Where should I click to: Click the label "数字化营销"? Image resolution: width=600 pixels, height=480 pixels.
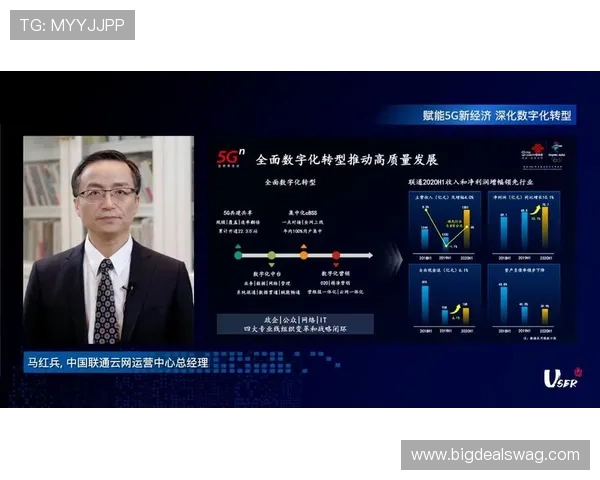click(336, 274)
